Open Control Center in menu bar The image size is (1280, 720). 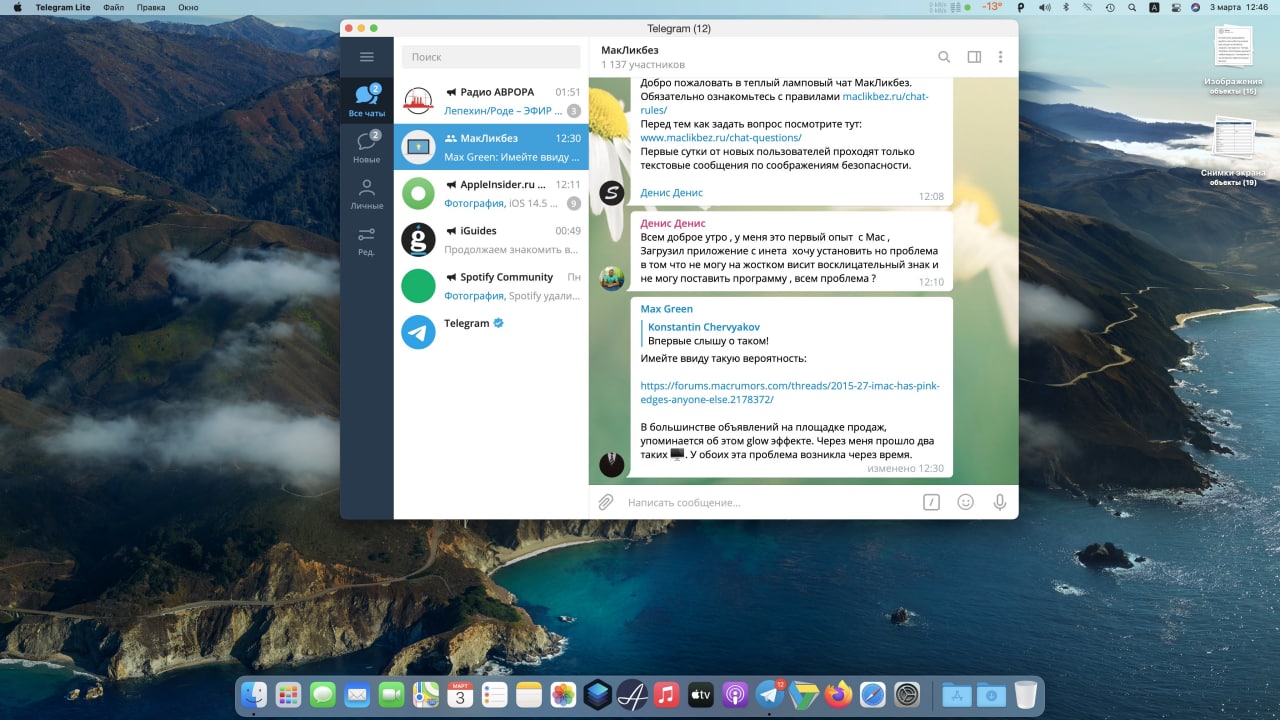coord(1175,7)
